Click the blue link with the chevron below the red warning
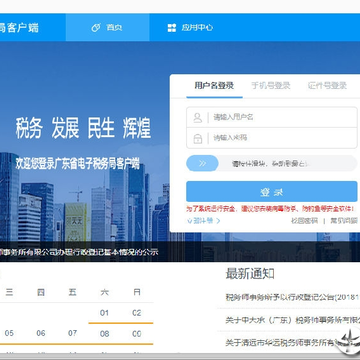The height and width of the screenshot is (360, 360). point(204,220)
